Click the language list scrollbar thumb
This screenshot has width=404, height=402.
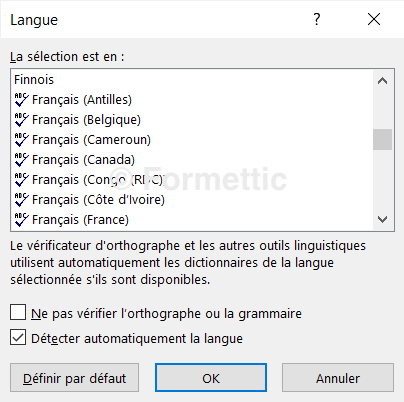pos(382,139)
